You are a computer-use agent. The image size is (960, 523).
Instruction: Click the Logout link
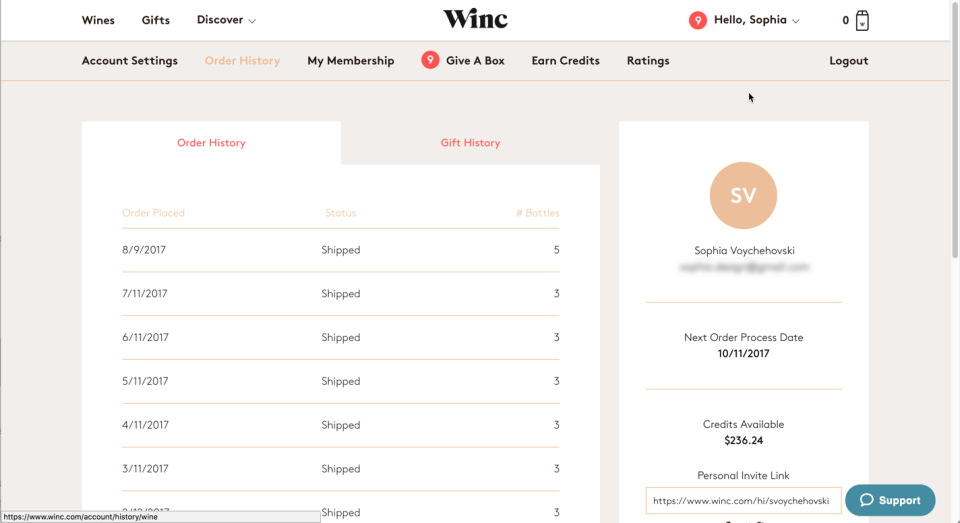point(849,61)
